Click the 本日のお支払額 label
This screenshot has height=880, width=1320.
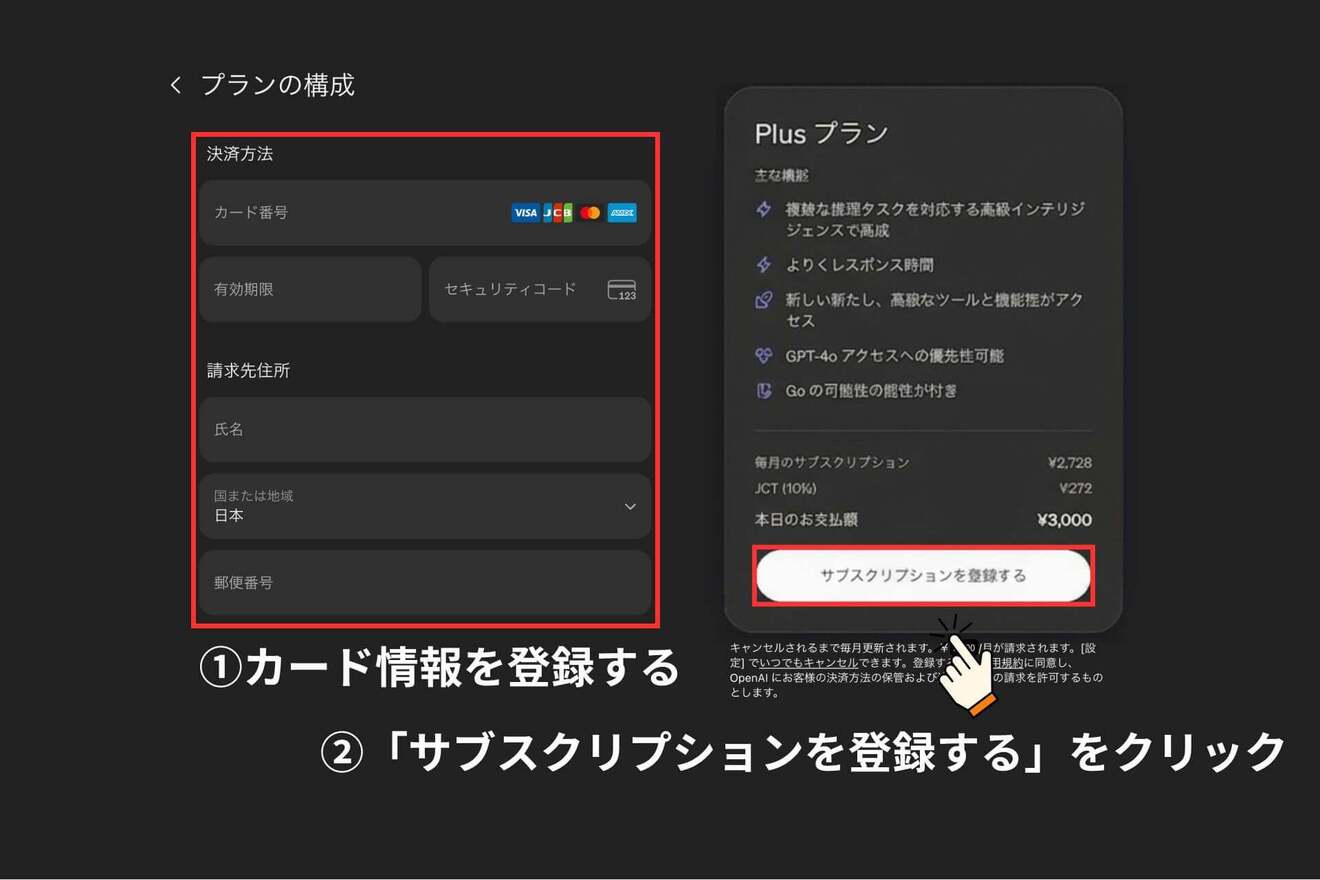click(806, 520)
